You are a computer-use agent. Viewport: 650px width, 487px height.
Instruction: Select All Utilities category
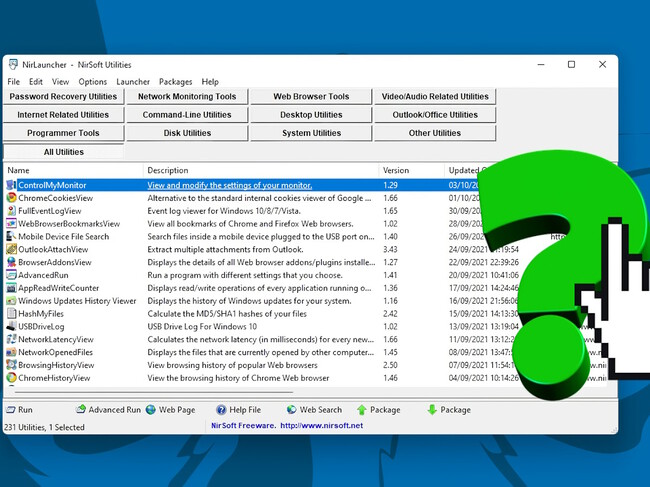coord(63,152)
